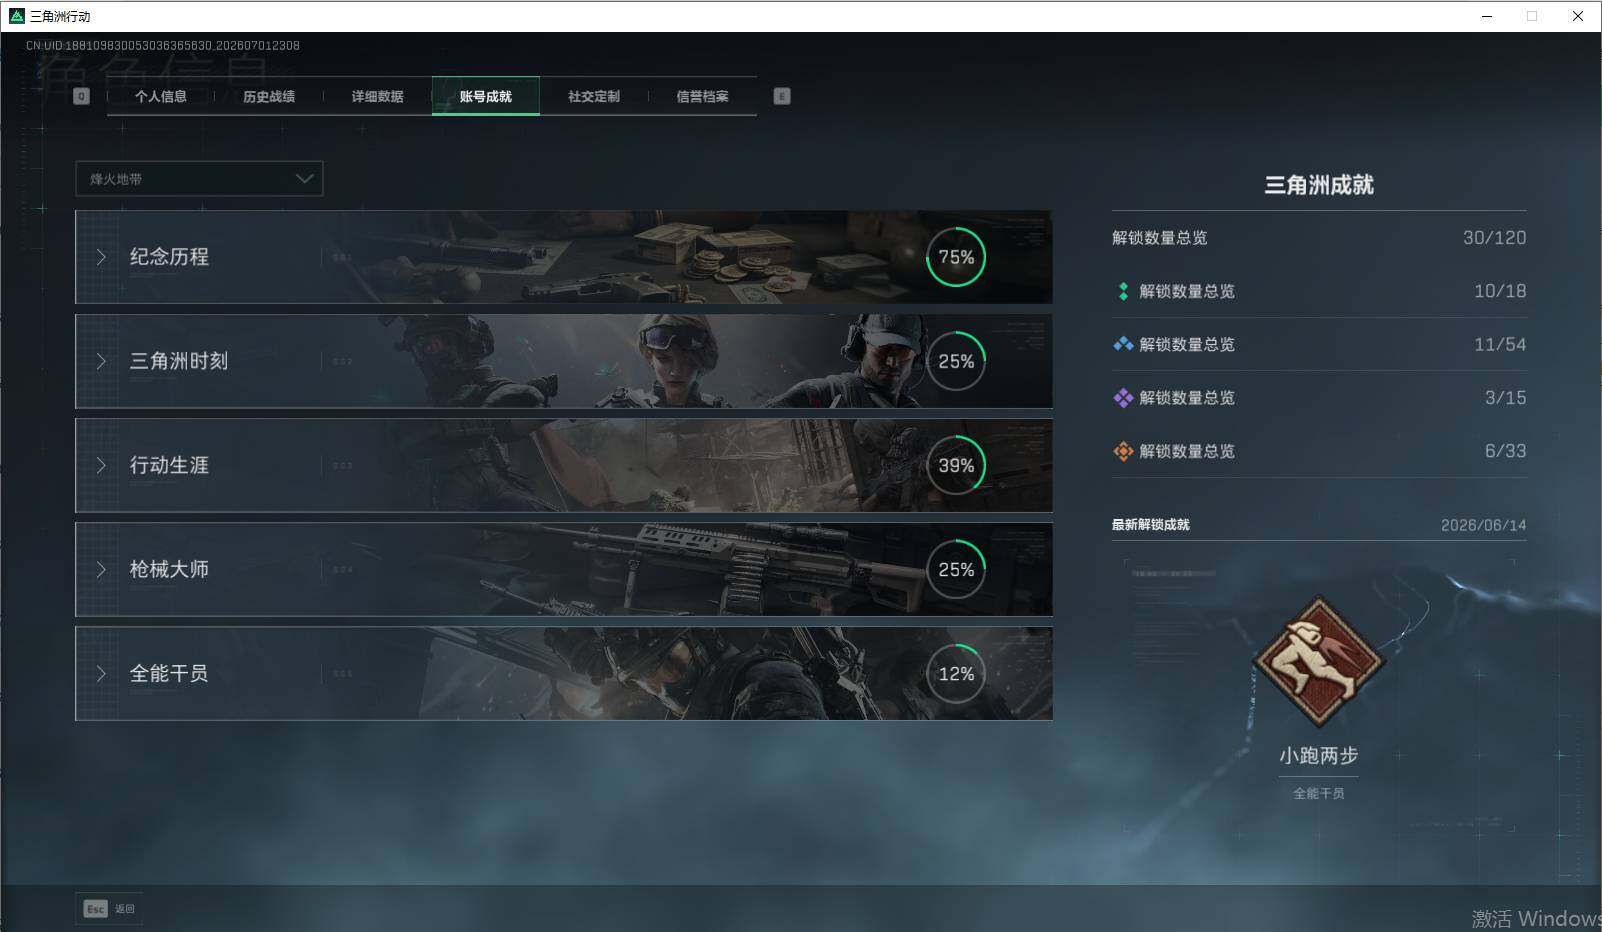The height and width of the screenshot is (932, 1602).
Task: Open the 烽火地带 mode dropdown
Action: click(199, 179)
